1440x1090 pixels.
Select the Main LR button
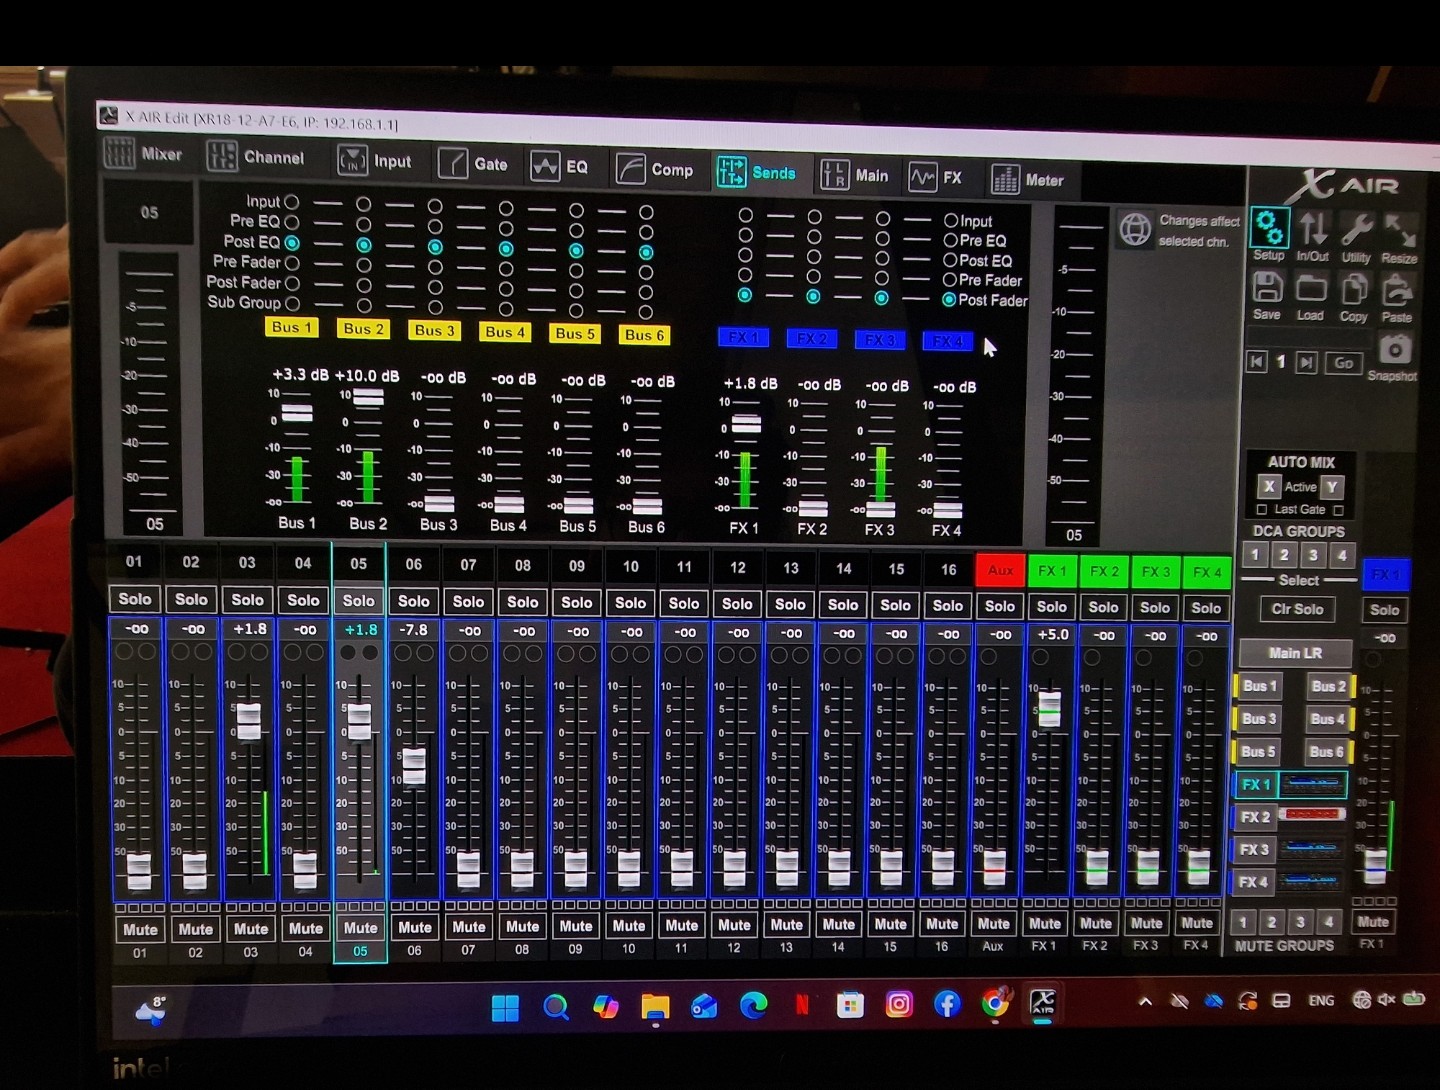point(1295,653)
